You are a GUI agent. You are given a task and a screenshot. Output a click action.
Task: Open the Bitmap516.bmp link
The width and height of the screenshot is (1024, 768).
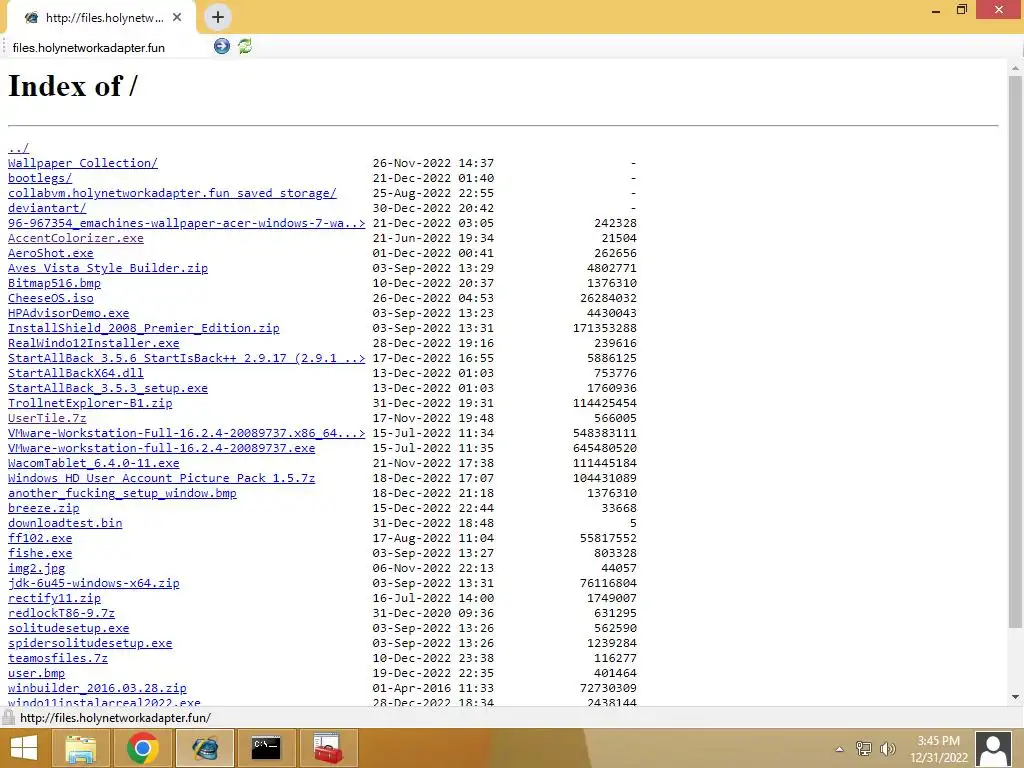tap(54, 283)
